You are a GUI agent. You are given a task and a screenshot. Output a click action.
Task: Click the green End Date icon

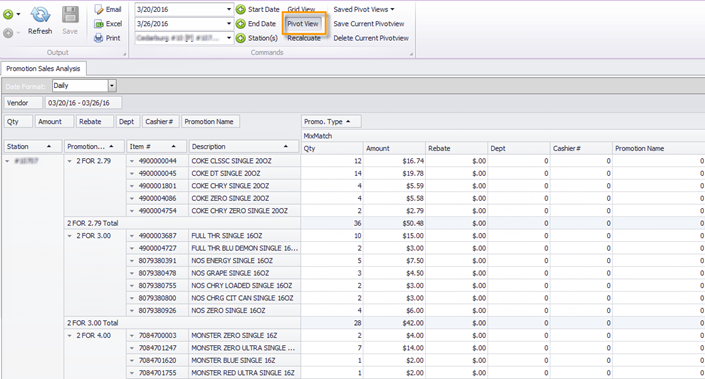(x=241, y=24)
